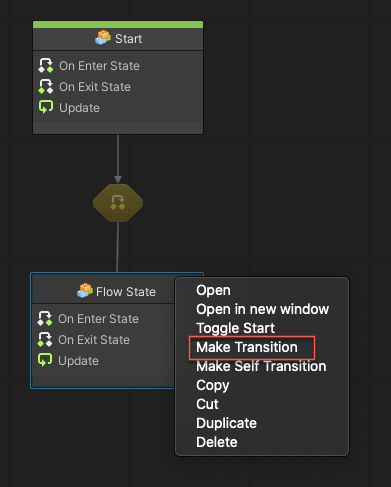Select Cut from the context menu
The width and height of the screenshot is (391, 487).
point(207,404)
